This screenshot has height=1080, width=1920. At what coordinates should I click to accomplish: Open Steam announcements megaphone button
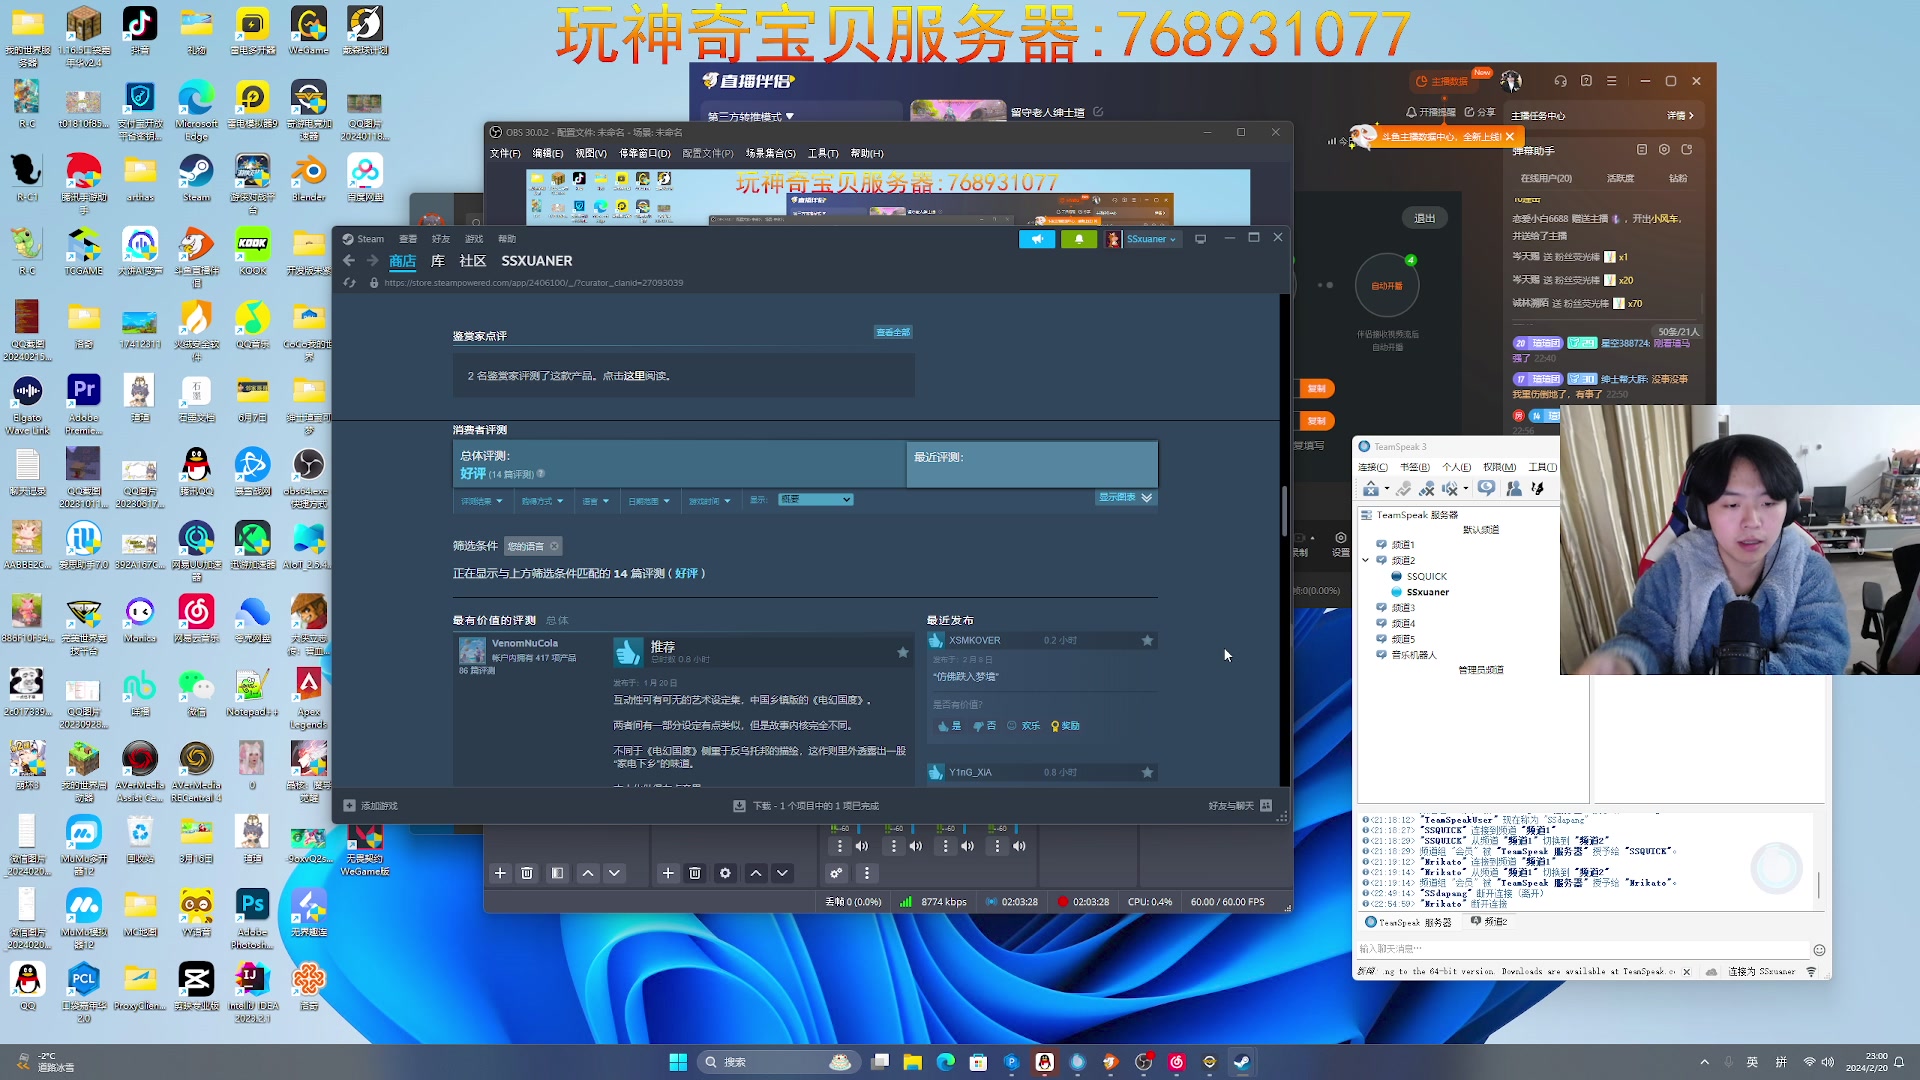coord(1037,239)
